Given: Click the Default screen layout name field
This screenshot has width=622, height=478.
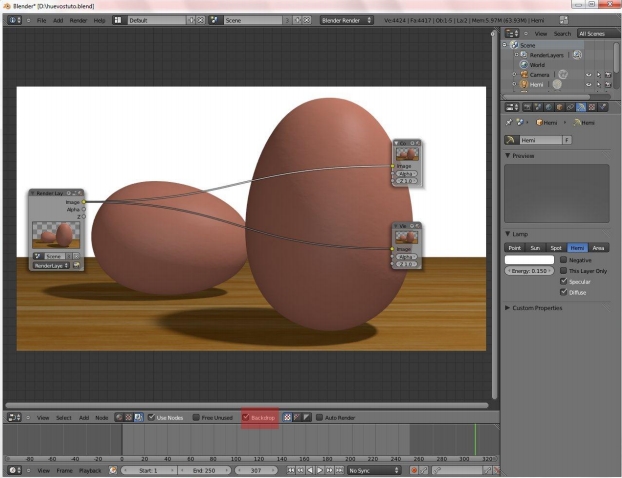Looking at the screenshot, I should 157,20.
